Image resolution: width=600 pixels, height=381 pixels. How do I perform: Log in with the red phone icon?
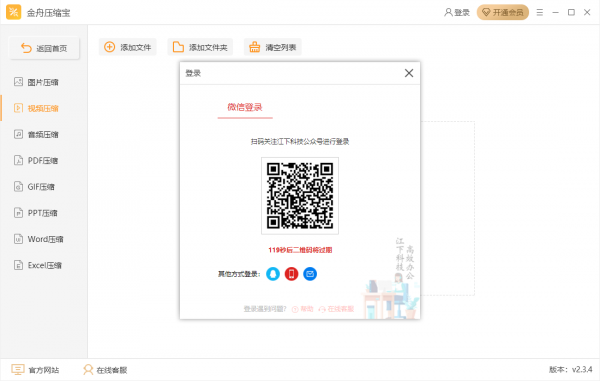click(292, 274)
